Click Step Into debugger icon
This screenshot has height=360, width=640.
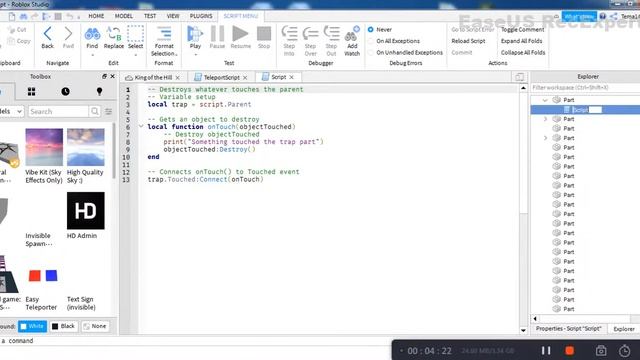coord(289,33)
